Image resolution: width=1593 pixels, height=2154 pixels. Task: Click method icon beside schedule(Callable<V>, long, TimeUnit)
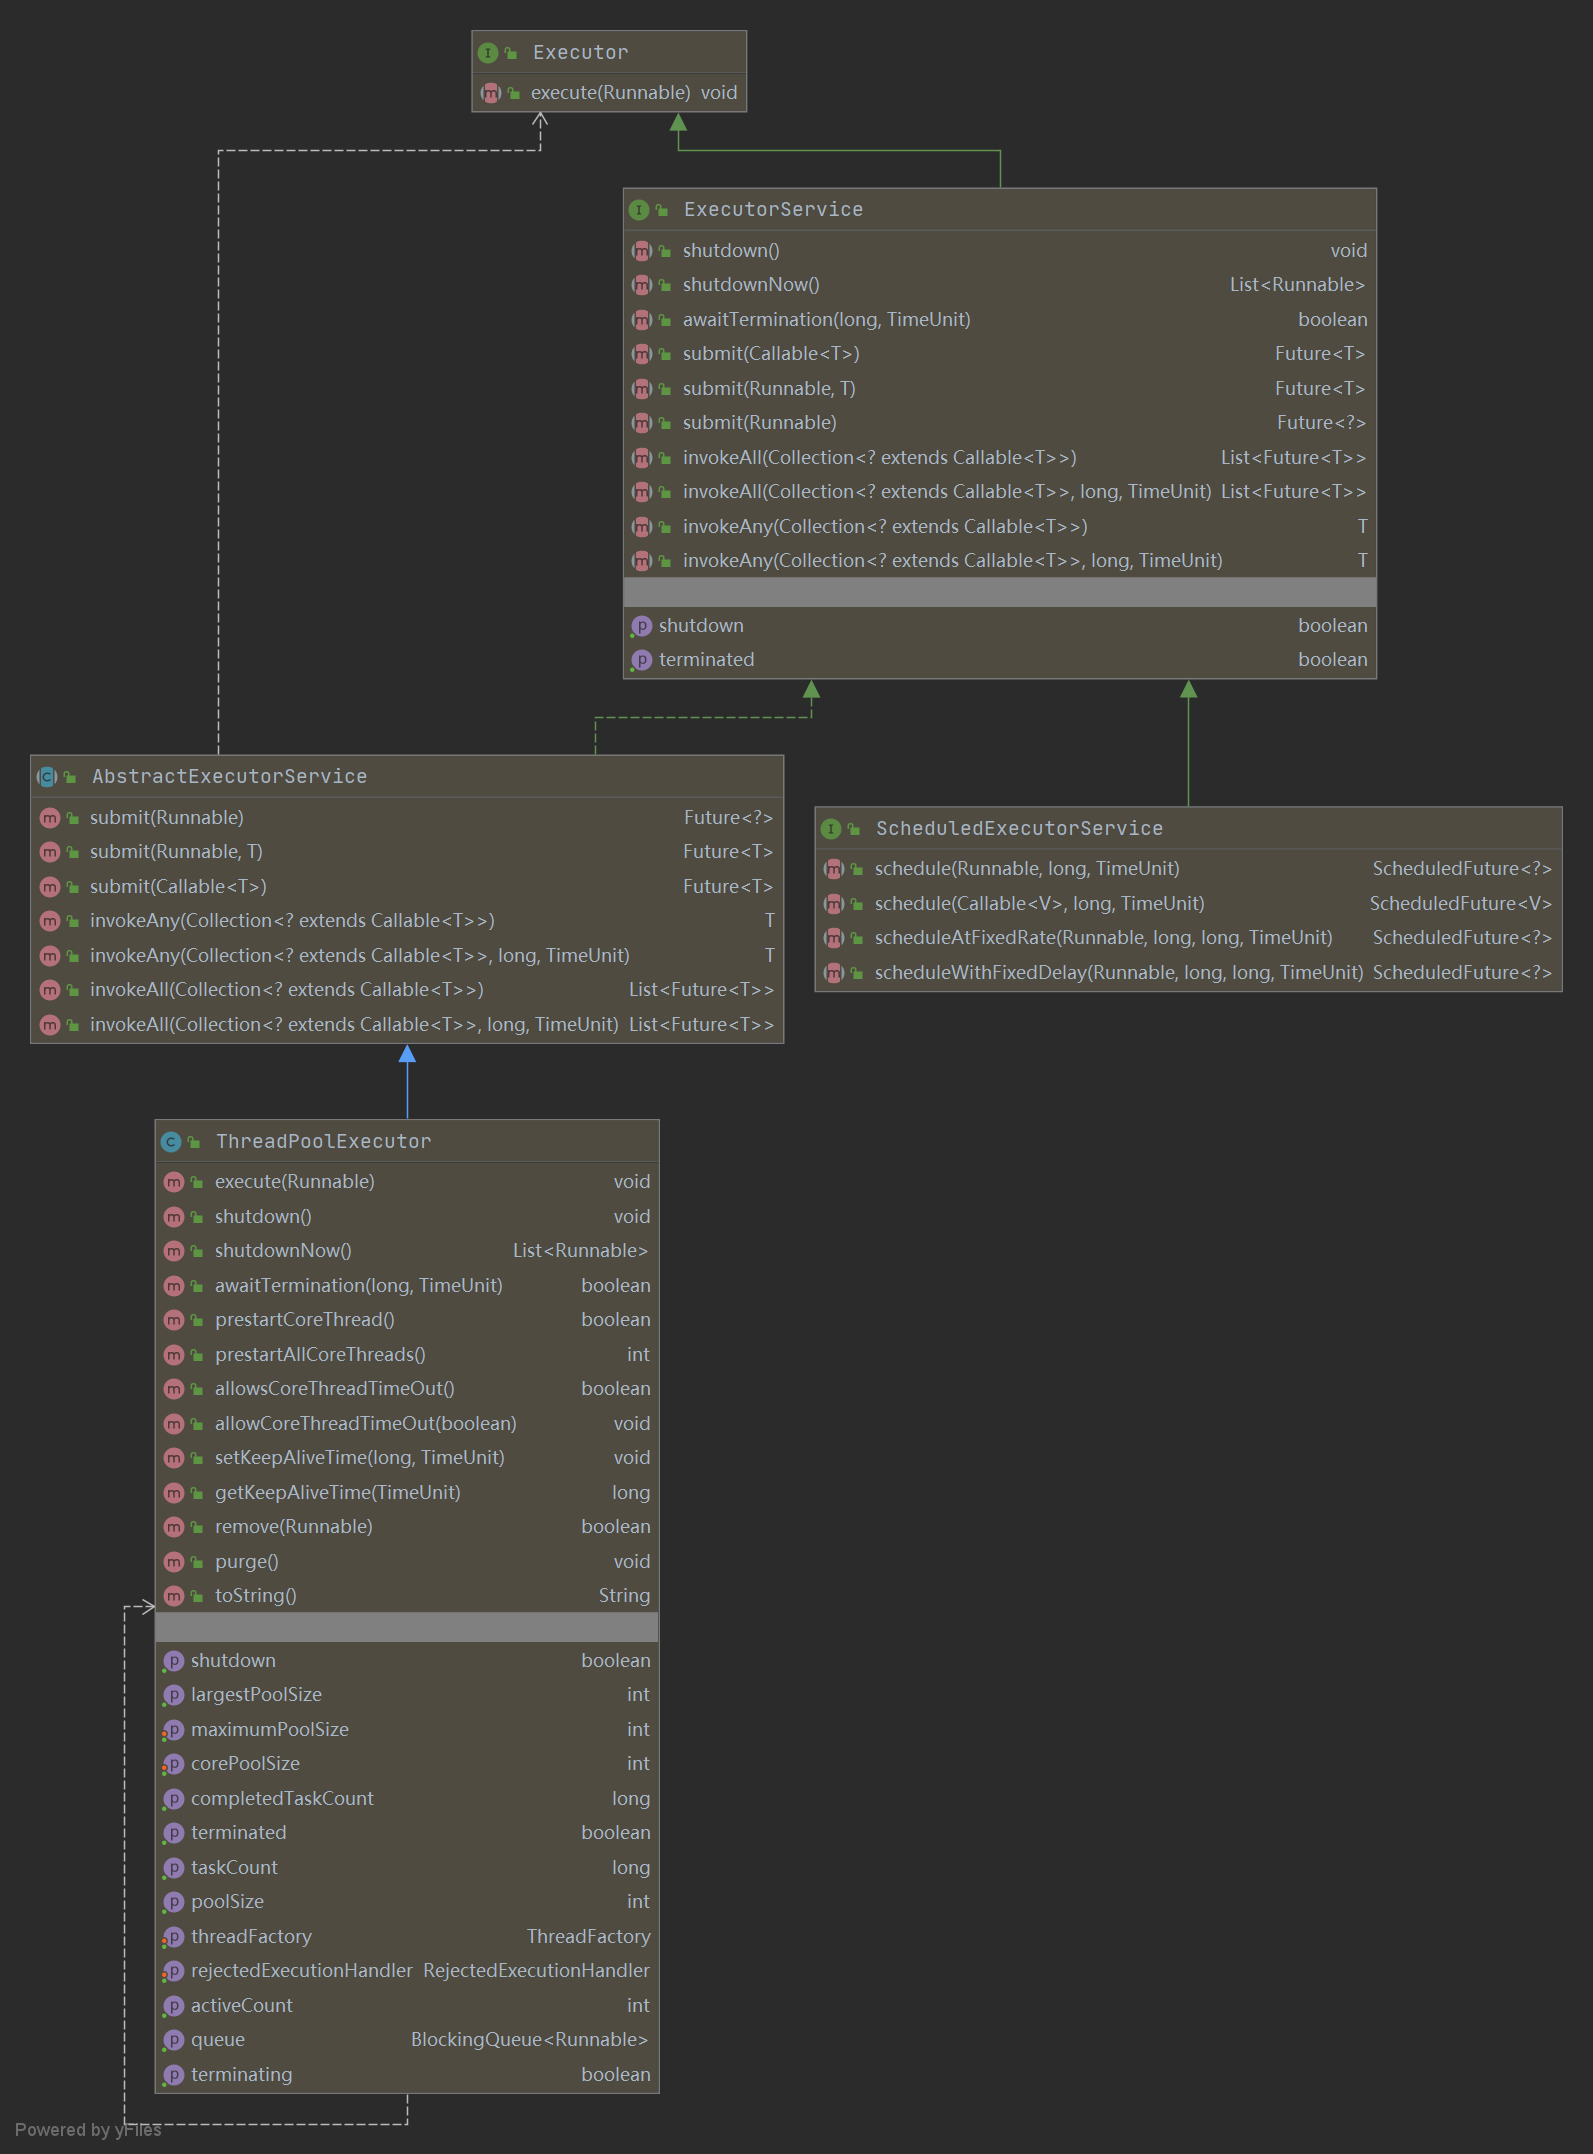coord(833,904)
